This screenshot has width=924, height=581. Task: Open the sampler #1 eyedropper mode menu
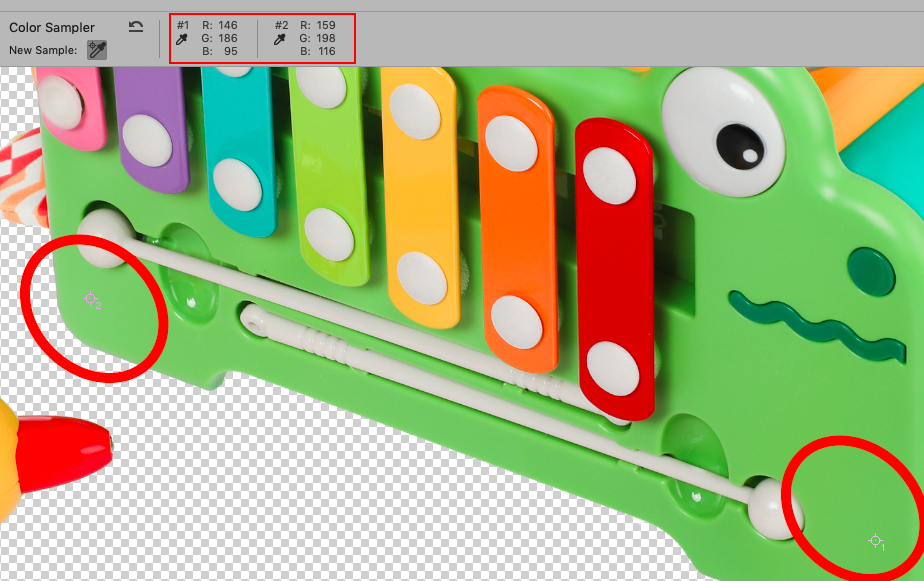click(182, 39)
